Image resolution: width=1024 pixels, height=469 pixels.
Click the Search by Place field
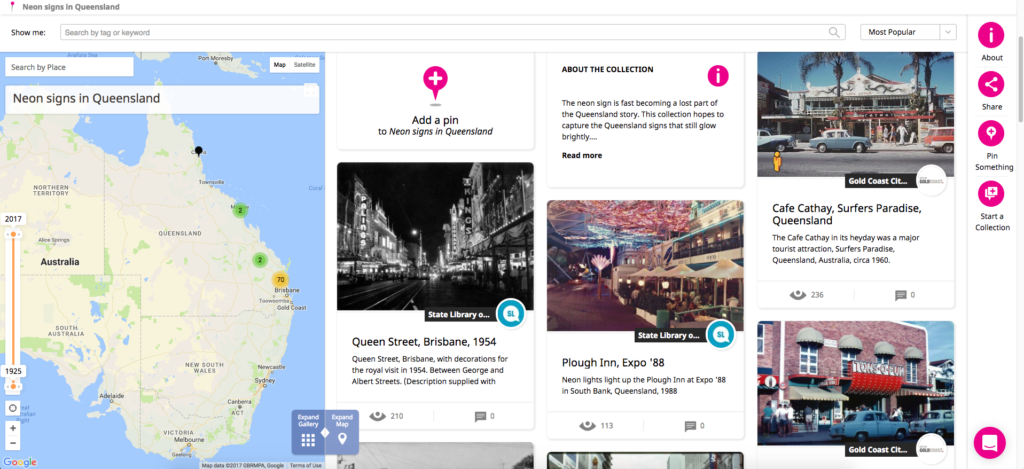[x=69, y=67]
